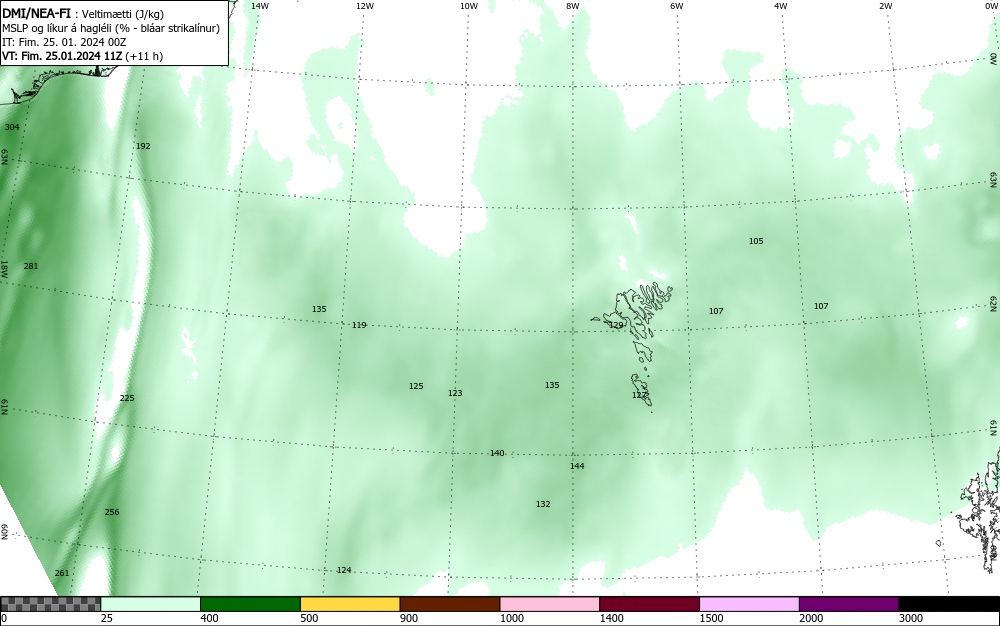Click the legend tick label "1000"
The height and width of the screenshot is (626, 1000).
click(511, 618)
